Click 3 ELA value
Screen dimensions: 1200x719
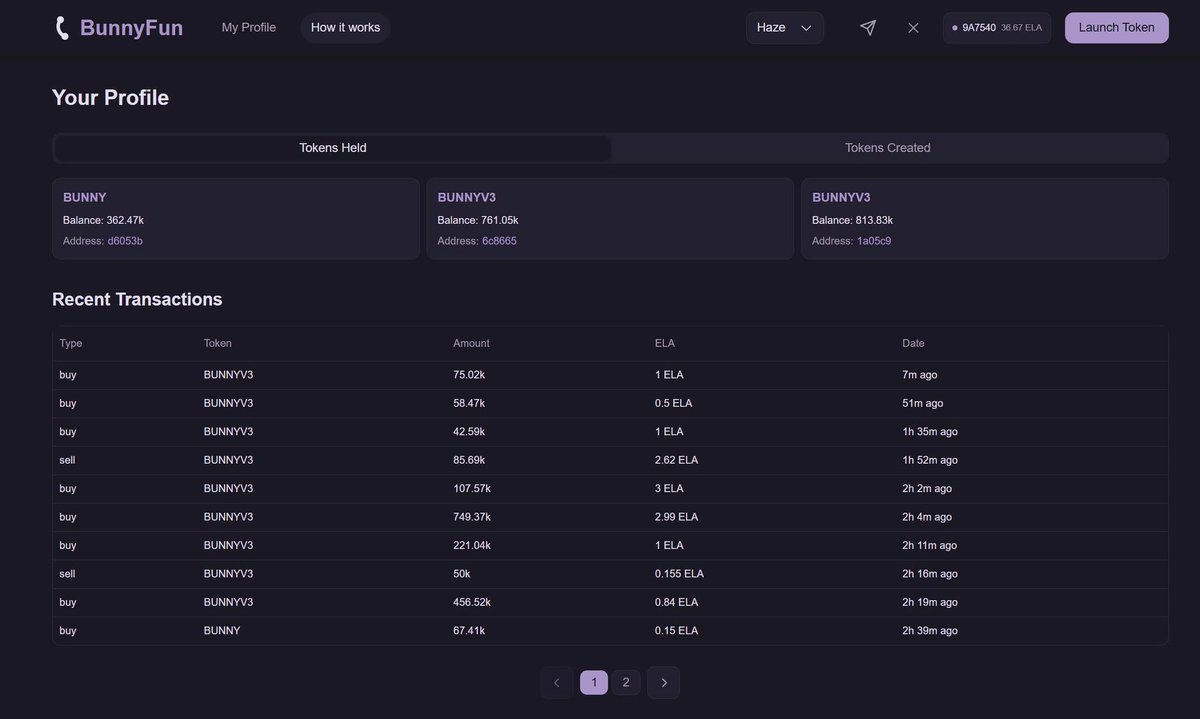click(x=670, y=489)
